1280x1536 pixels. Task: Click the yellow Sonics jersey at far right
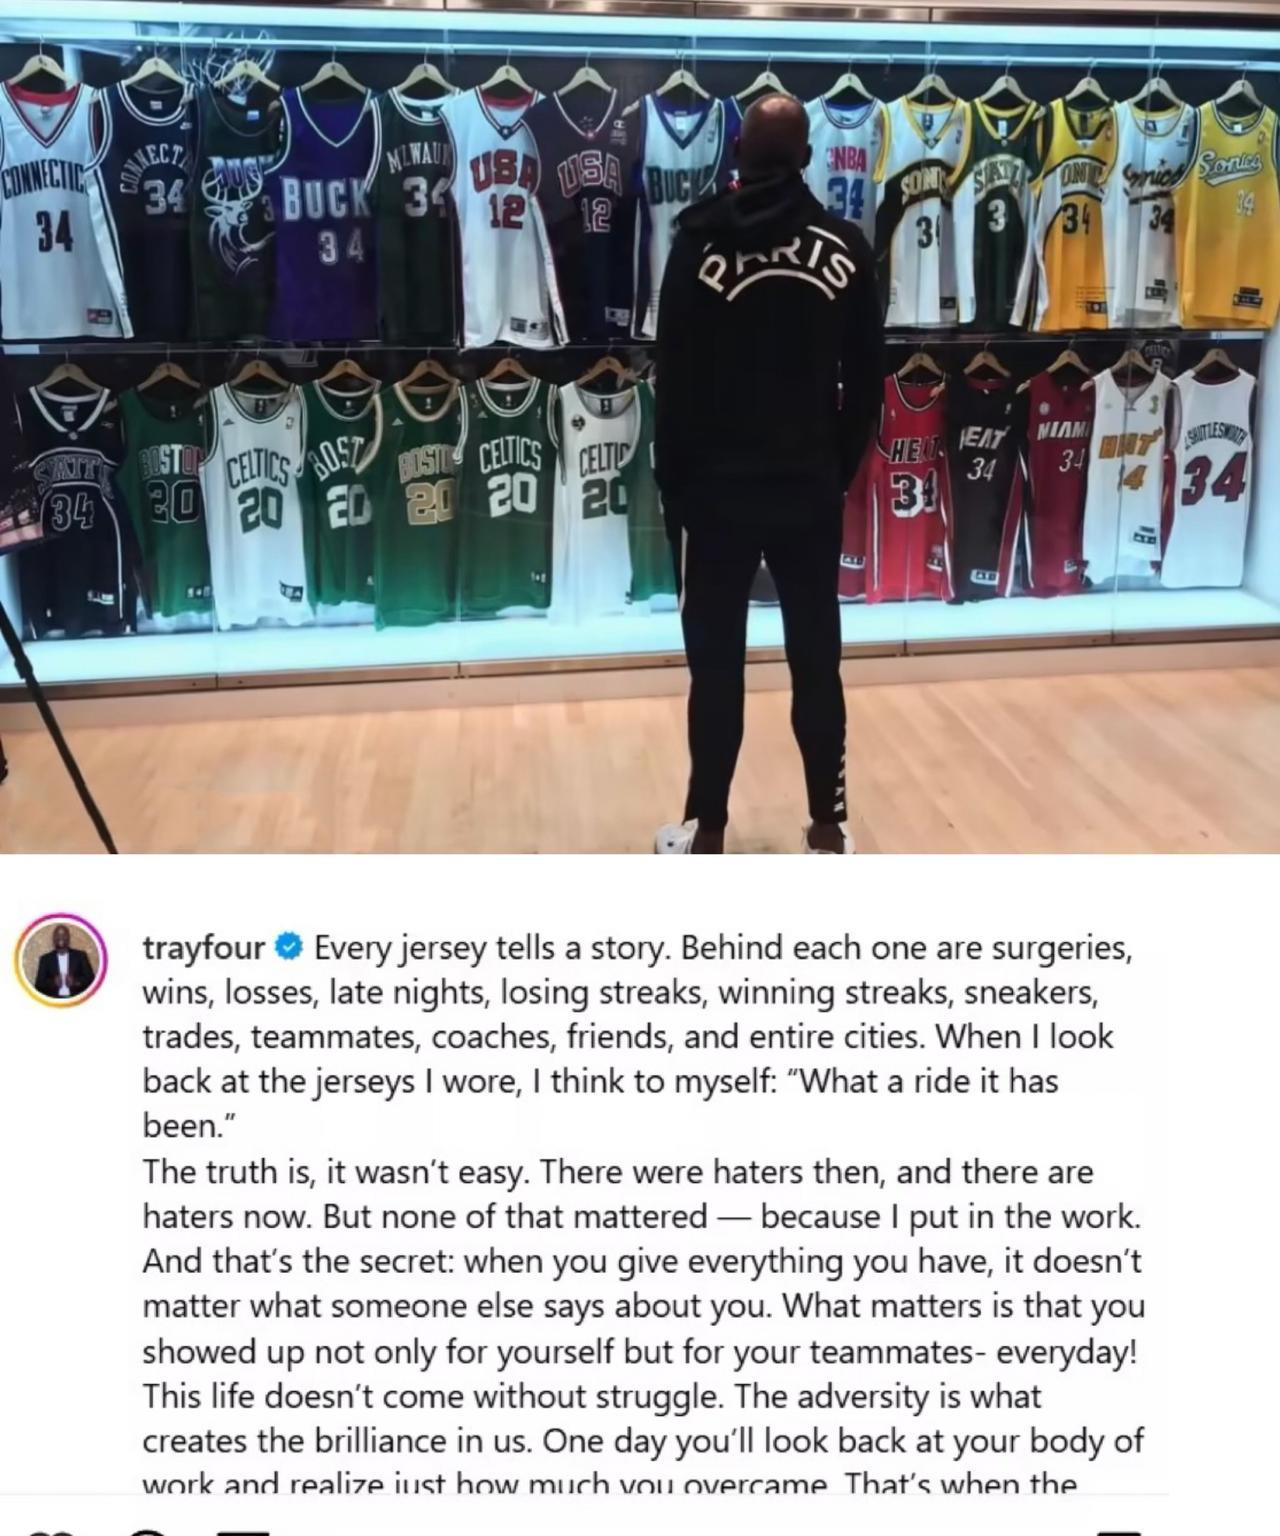(x=1232, y=215)
